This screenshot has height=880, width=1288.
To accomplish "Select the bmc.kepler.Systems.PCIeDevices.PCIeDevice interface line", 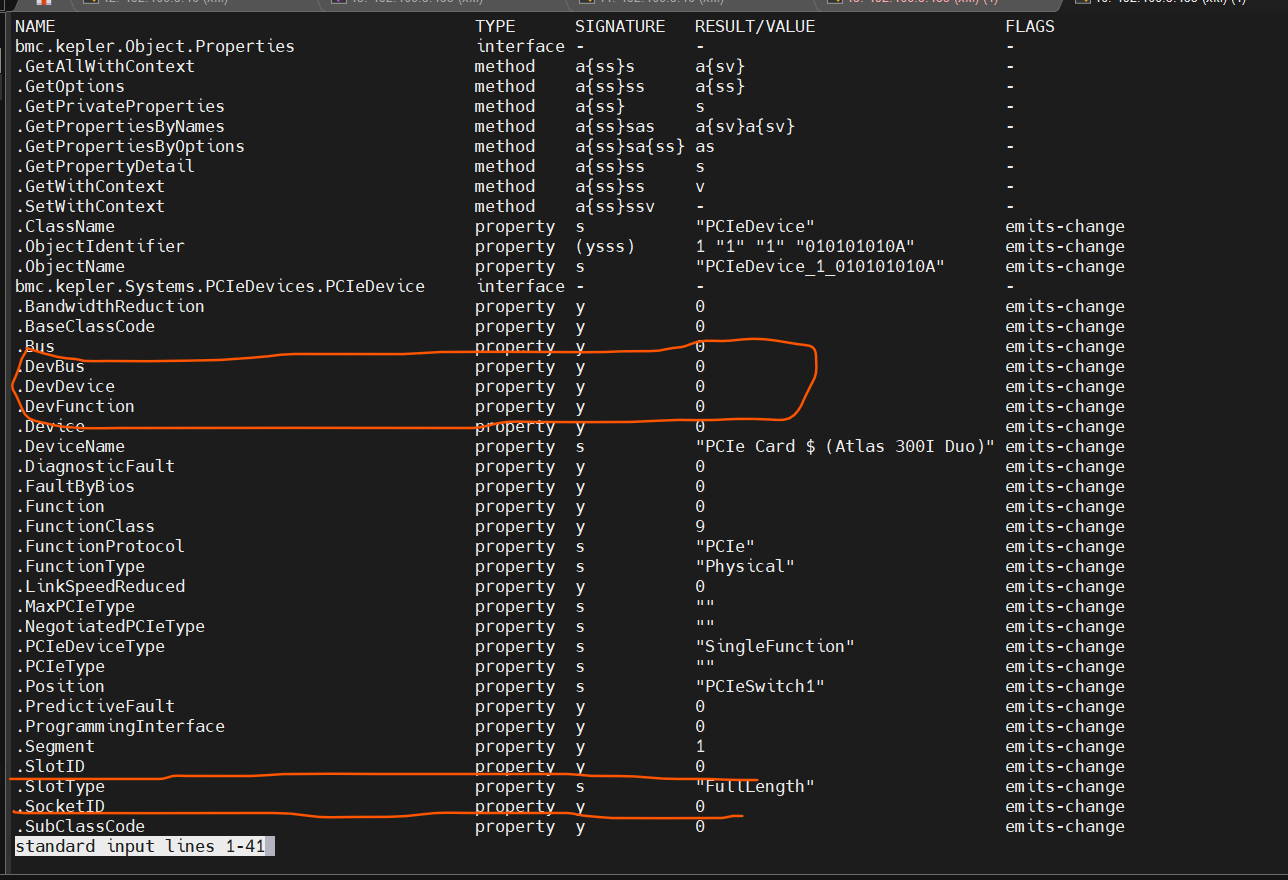I will [220, 287].
